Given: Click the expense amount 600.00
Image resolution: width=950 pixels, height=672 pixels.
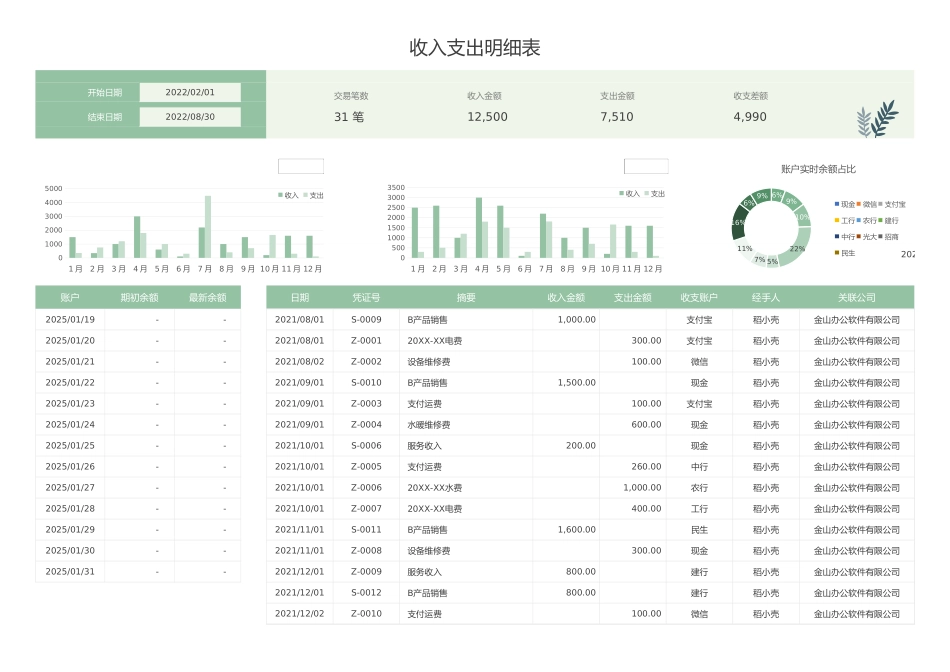Looking at the screenshot, I should point(633,425).
